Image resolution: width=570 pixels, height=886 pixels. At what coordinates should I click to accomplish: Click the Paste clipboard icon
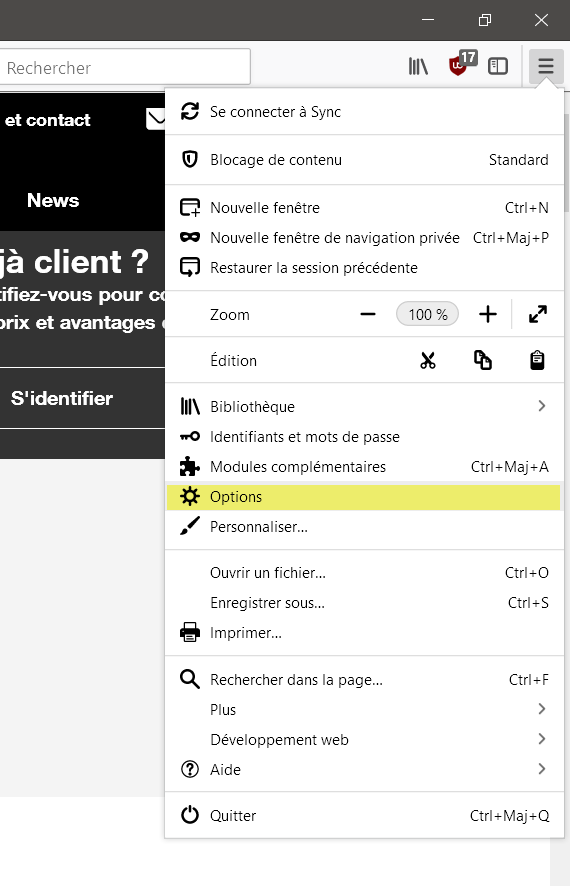click(x=537, y=361)
